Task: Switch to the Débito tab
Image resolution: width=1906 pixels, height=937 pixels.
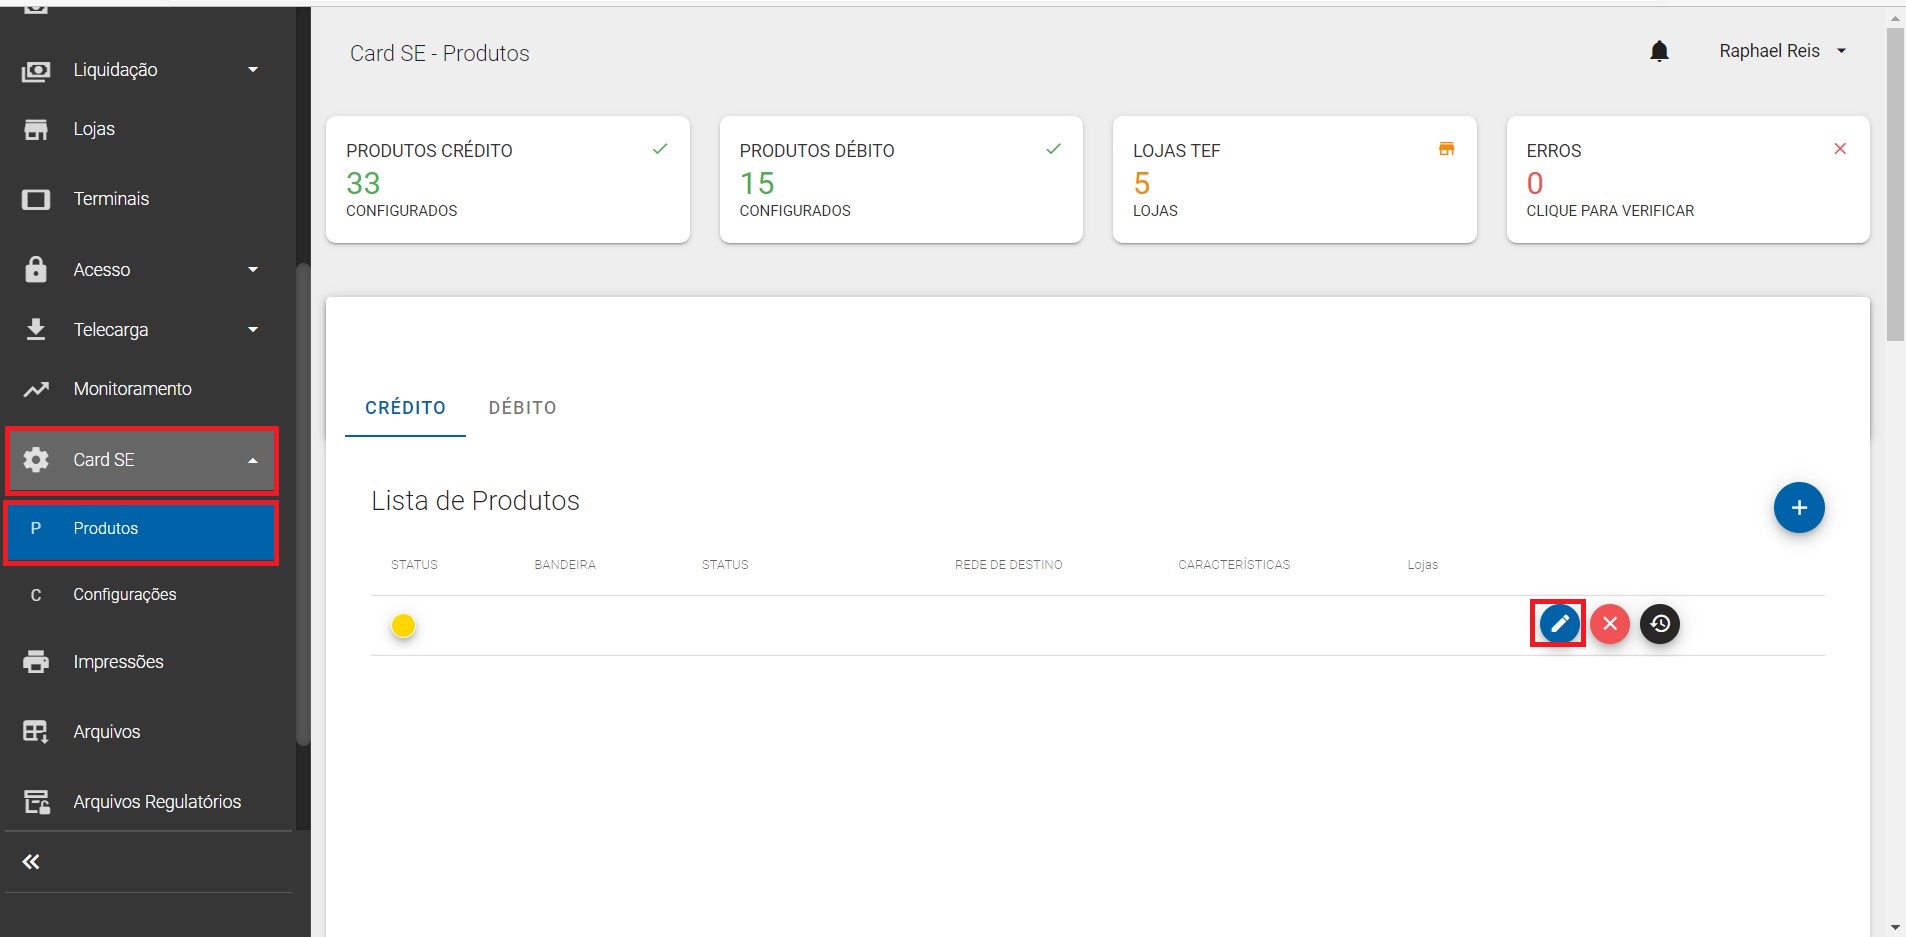Action: tap(522, 408)
